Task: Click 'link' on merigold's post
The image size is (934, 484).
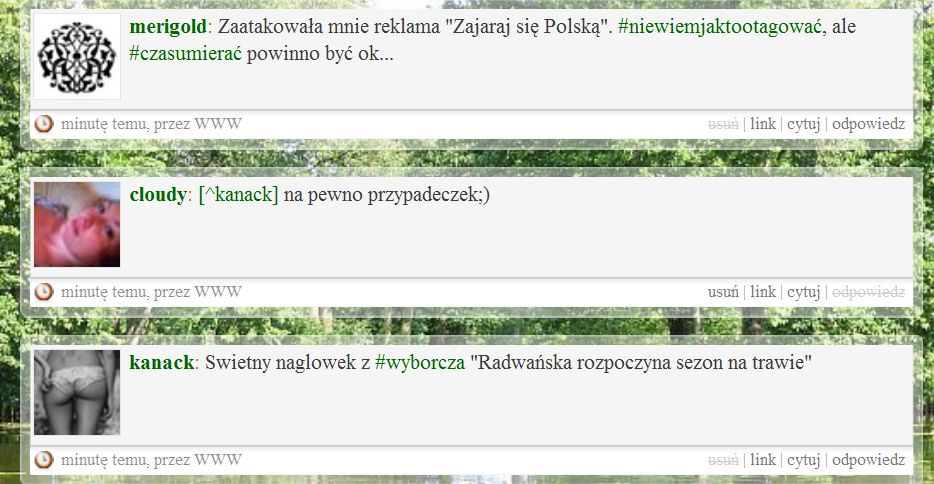Action: (x=763, y=124)
